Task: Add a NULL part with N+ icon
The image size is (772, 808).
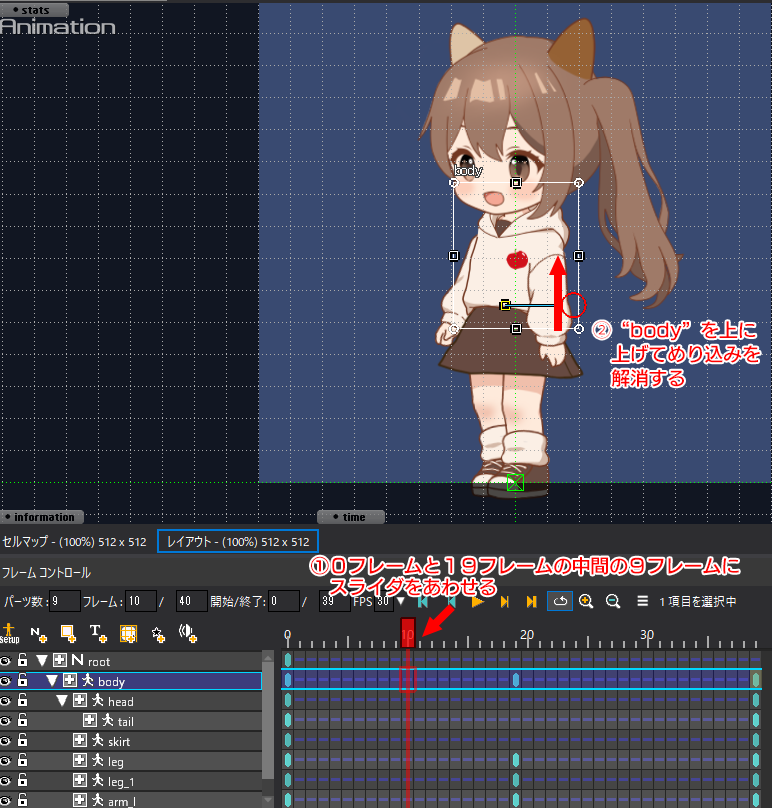Action: (38, 634)
